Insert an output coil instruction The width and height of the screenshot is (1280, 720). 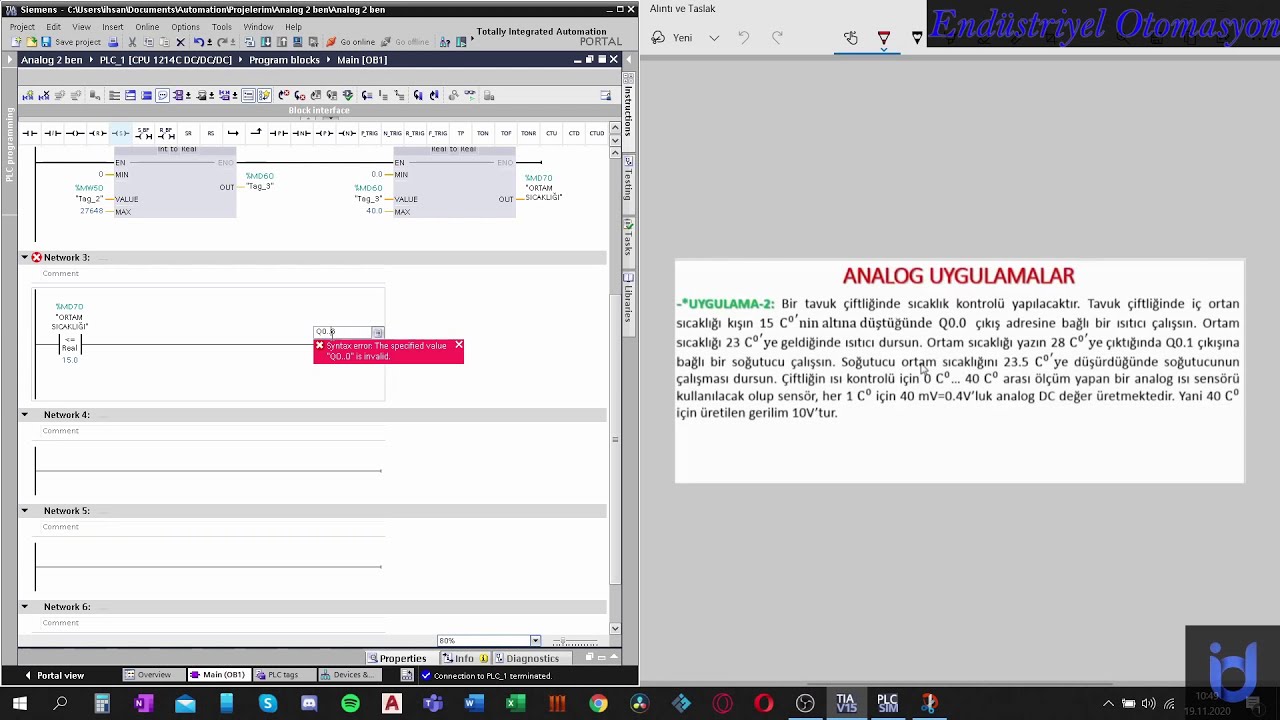(x=75, y=133)
